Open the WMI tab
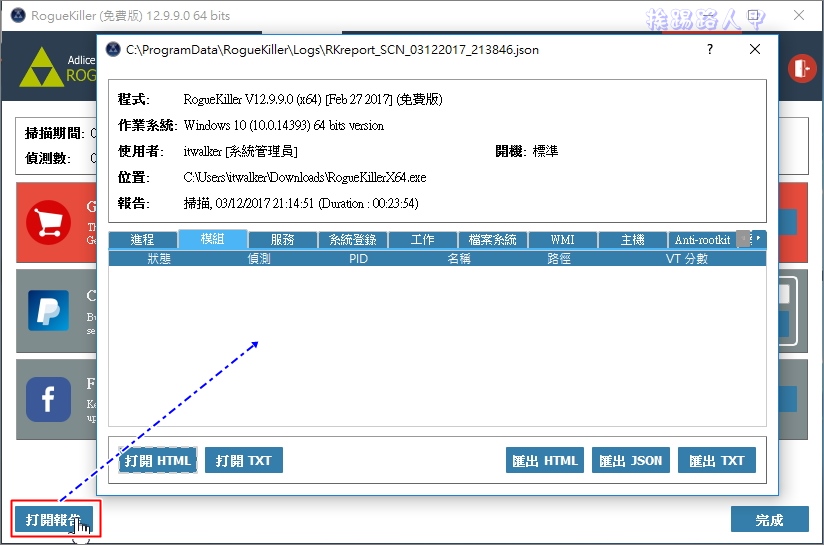Image resolution: width=824 pixels, height=545 pixels. [x=562, y=240]
